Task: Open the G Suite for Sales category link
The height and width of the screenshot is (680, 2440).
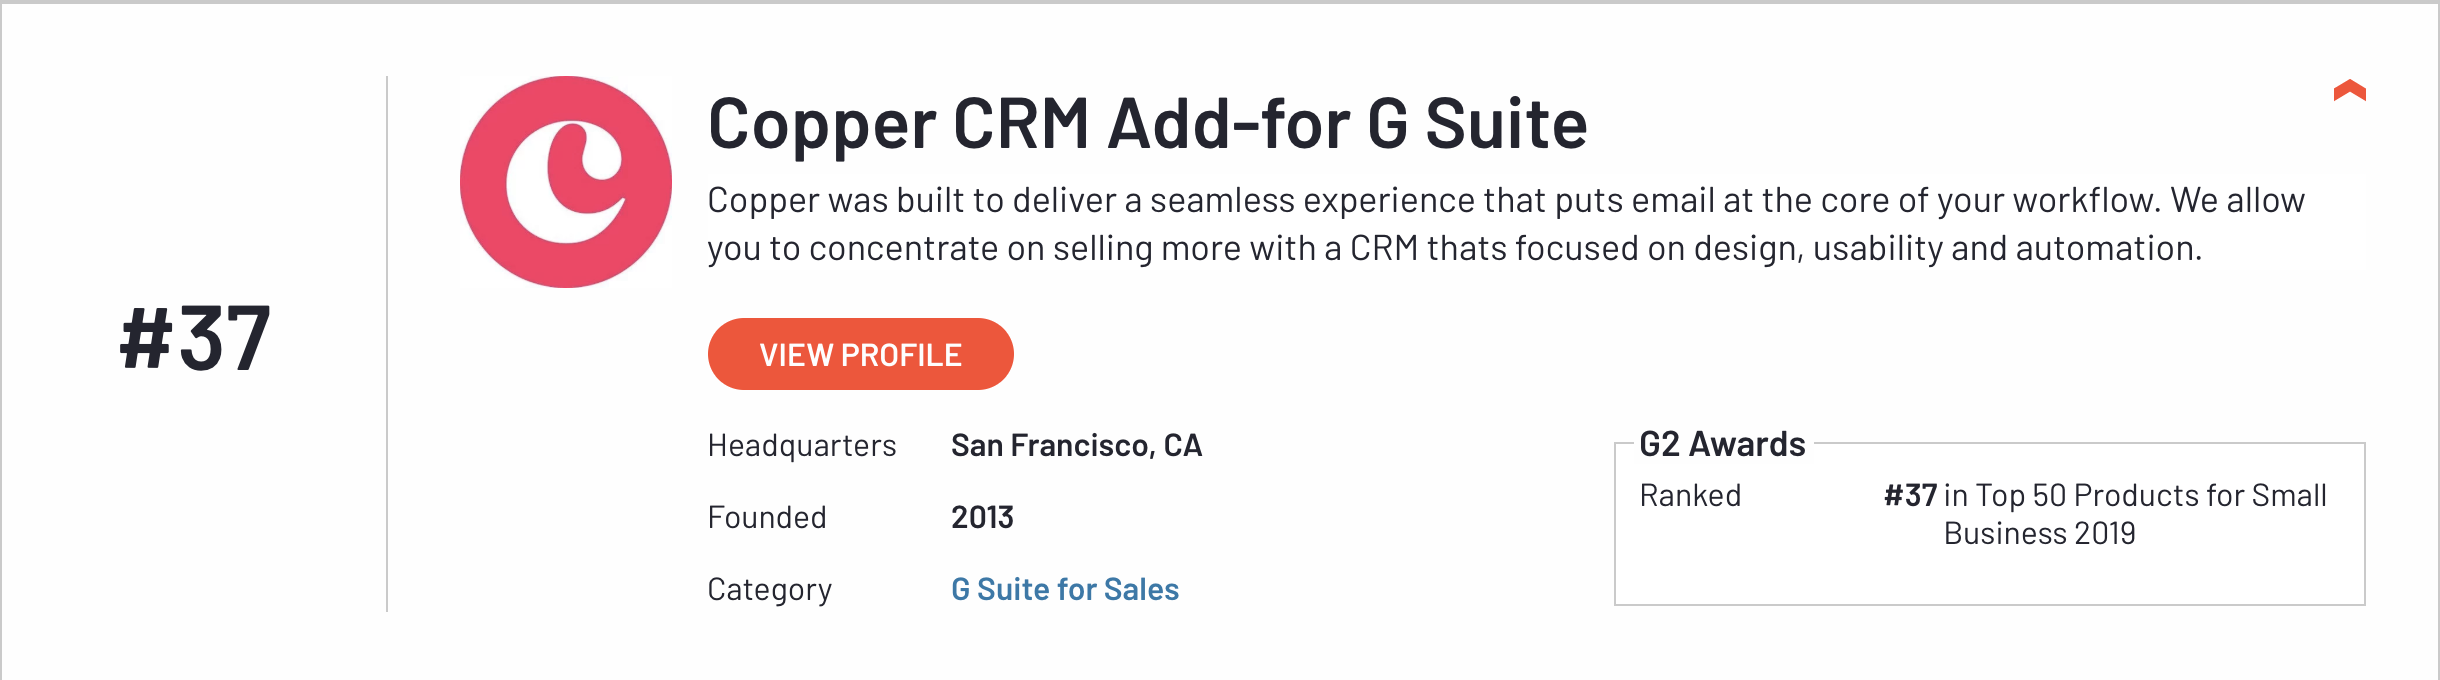Action: point(1065,589)
